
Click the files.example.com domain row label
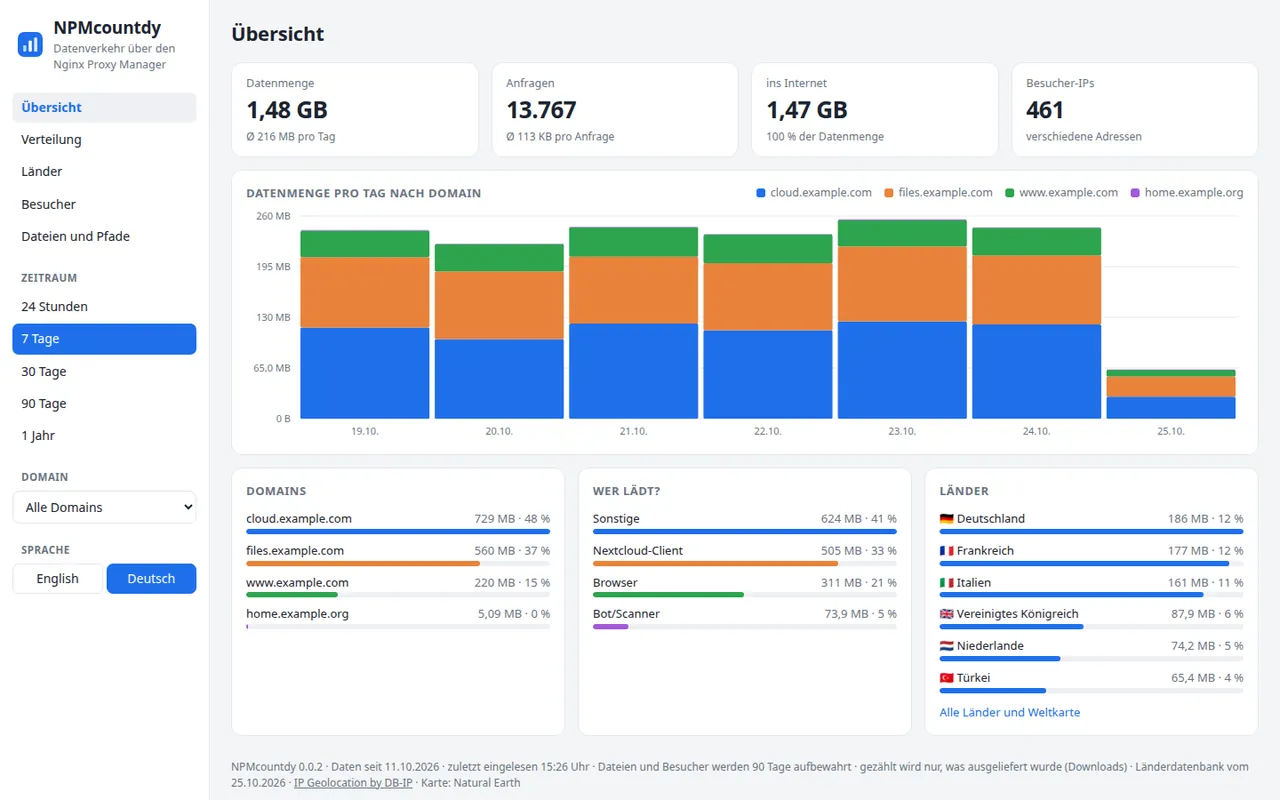point(295,551)
